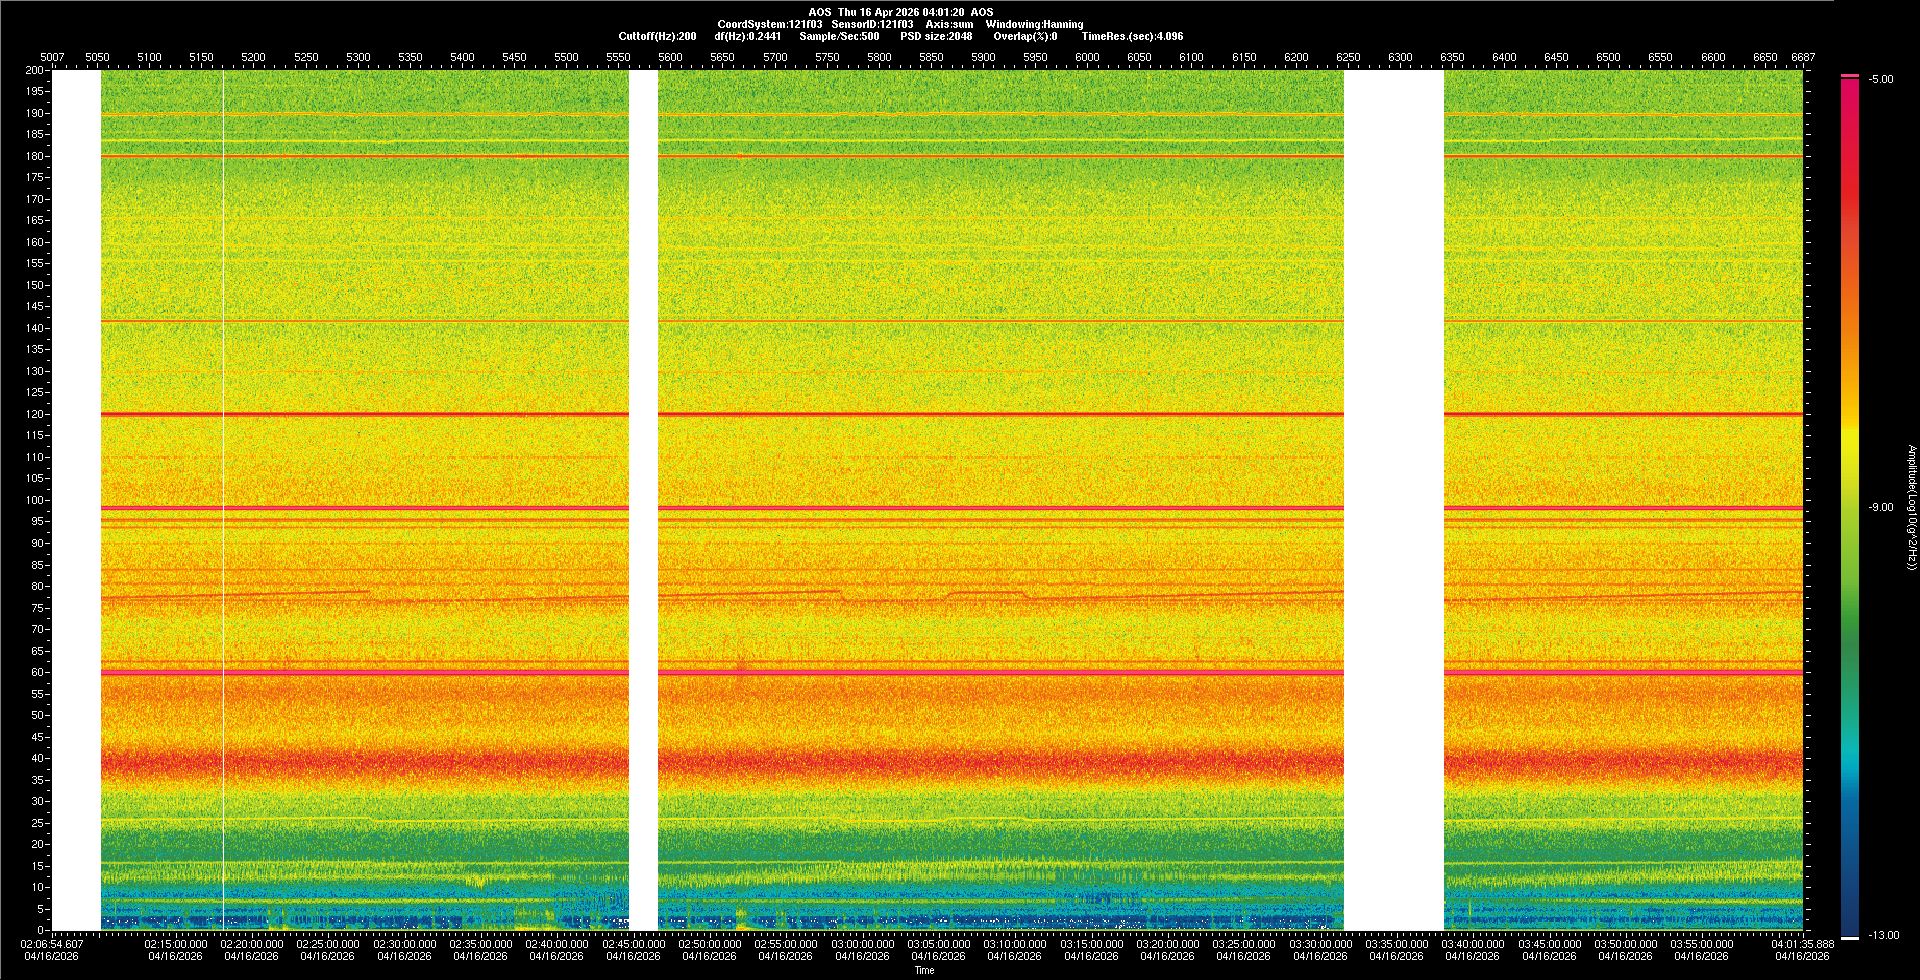Click the red top of the amplitude colorbar
1920x980 pixels.
1850,80
